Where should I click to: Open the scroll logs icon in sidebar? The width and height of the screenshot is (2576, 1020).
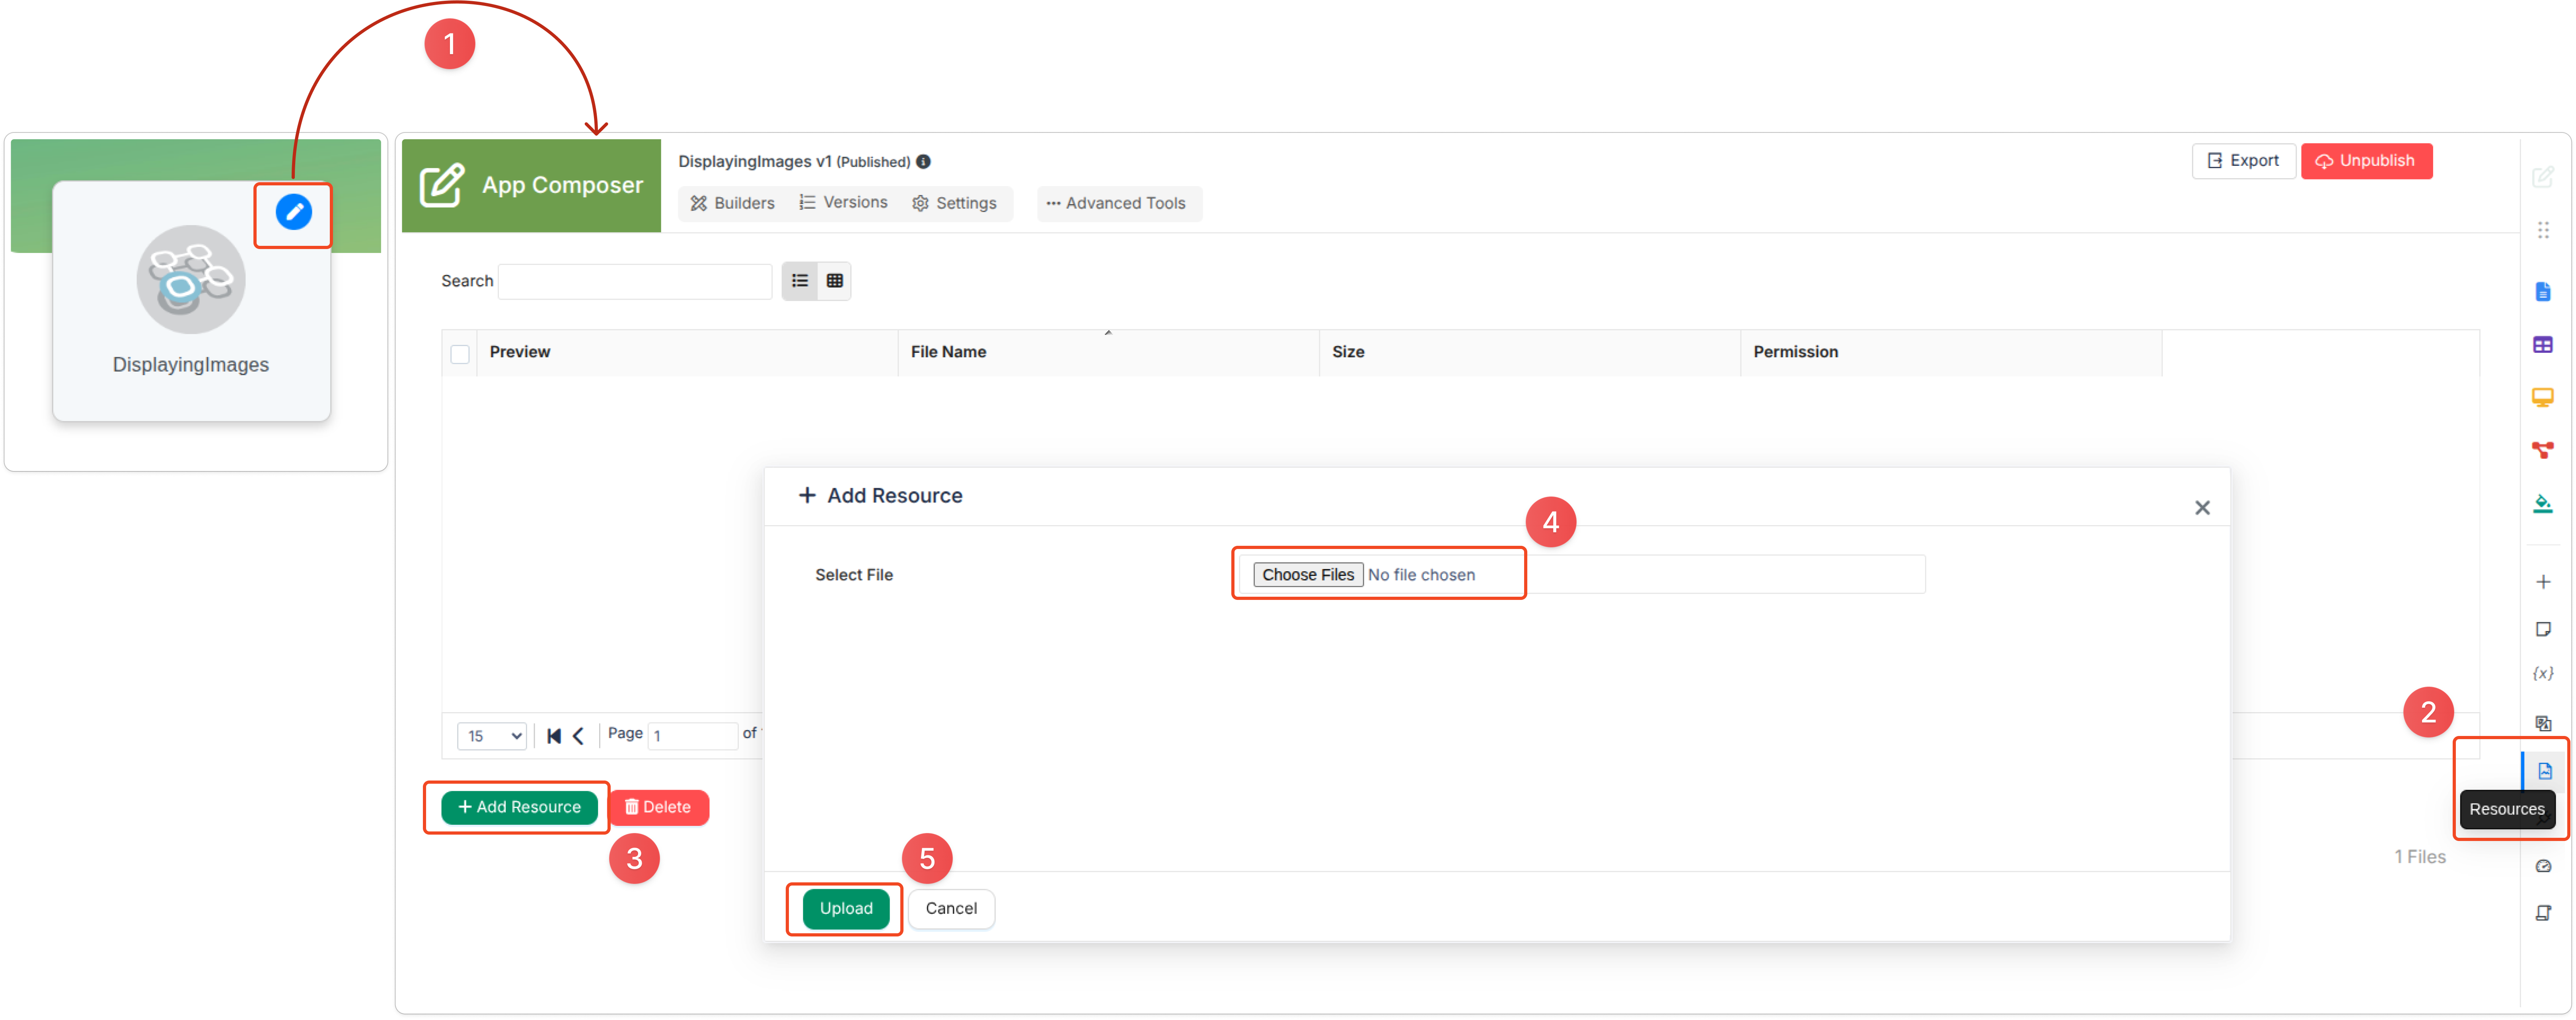(x=2542, y=913)
